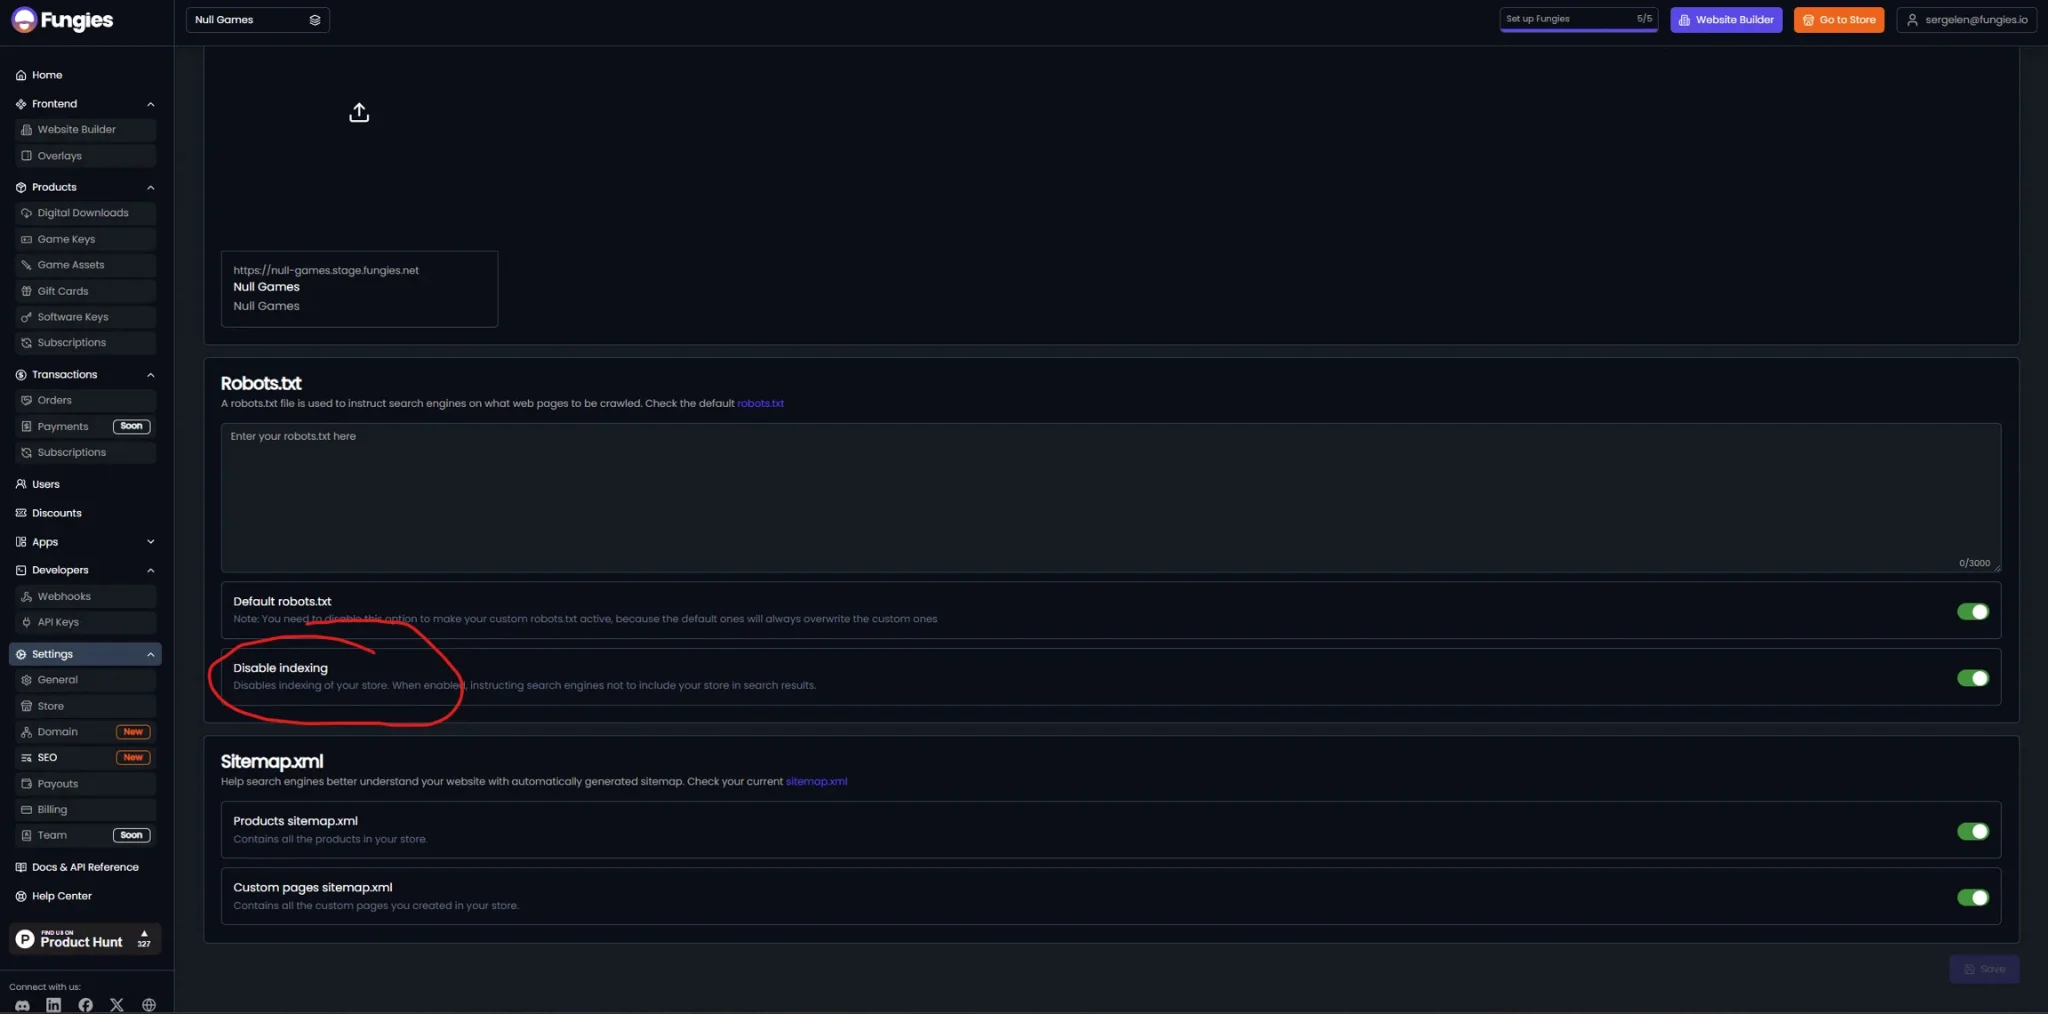This screenshot has height=1014, width=2048.
Task: Click the Users icon in sidebar
Action: click(x=21, y=484)
